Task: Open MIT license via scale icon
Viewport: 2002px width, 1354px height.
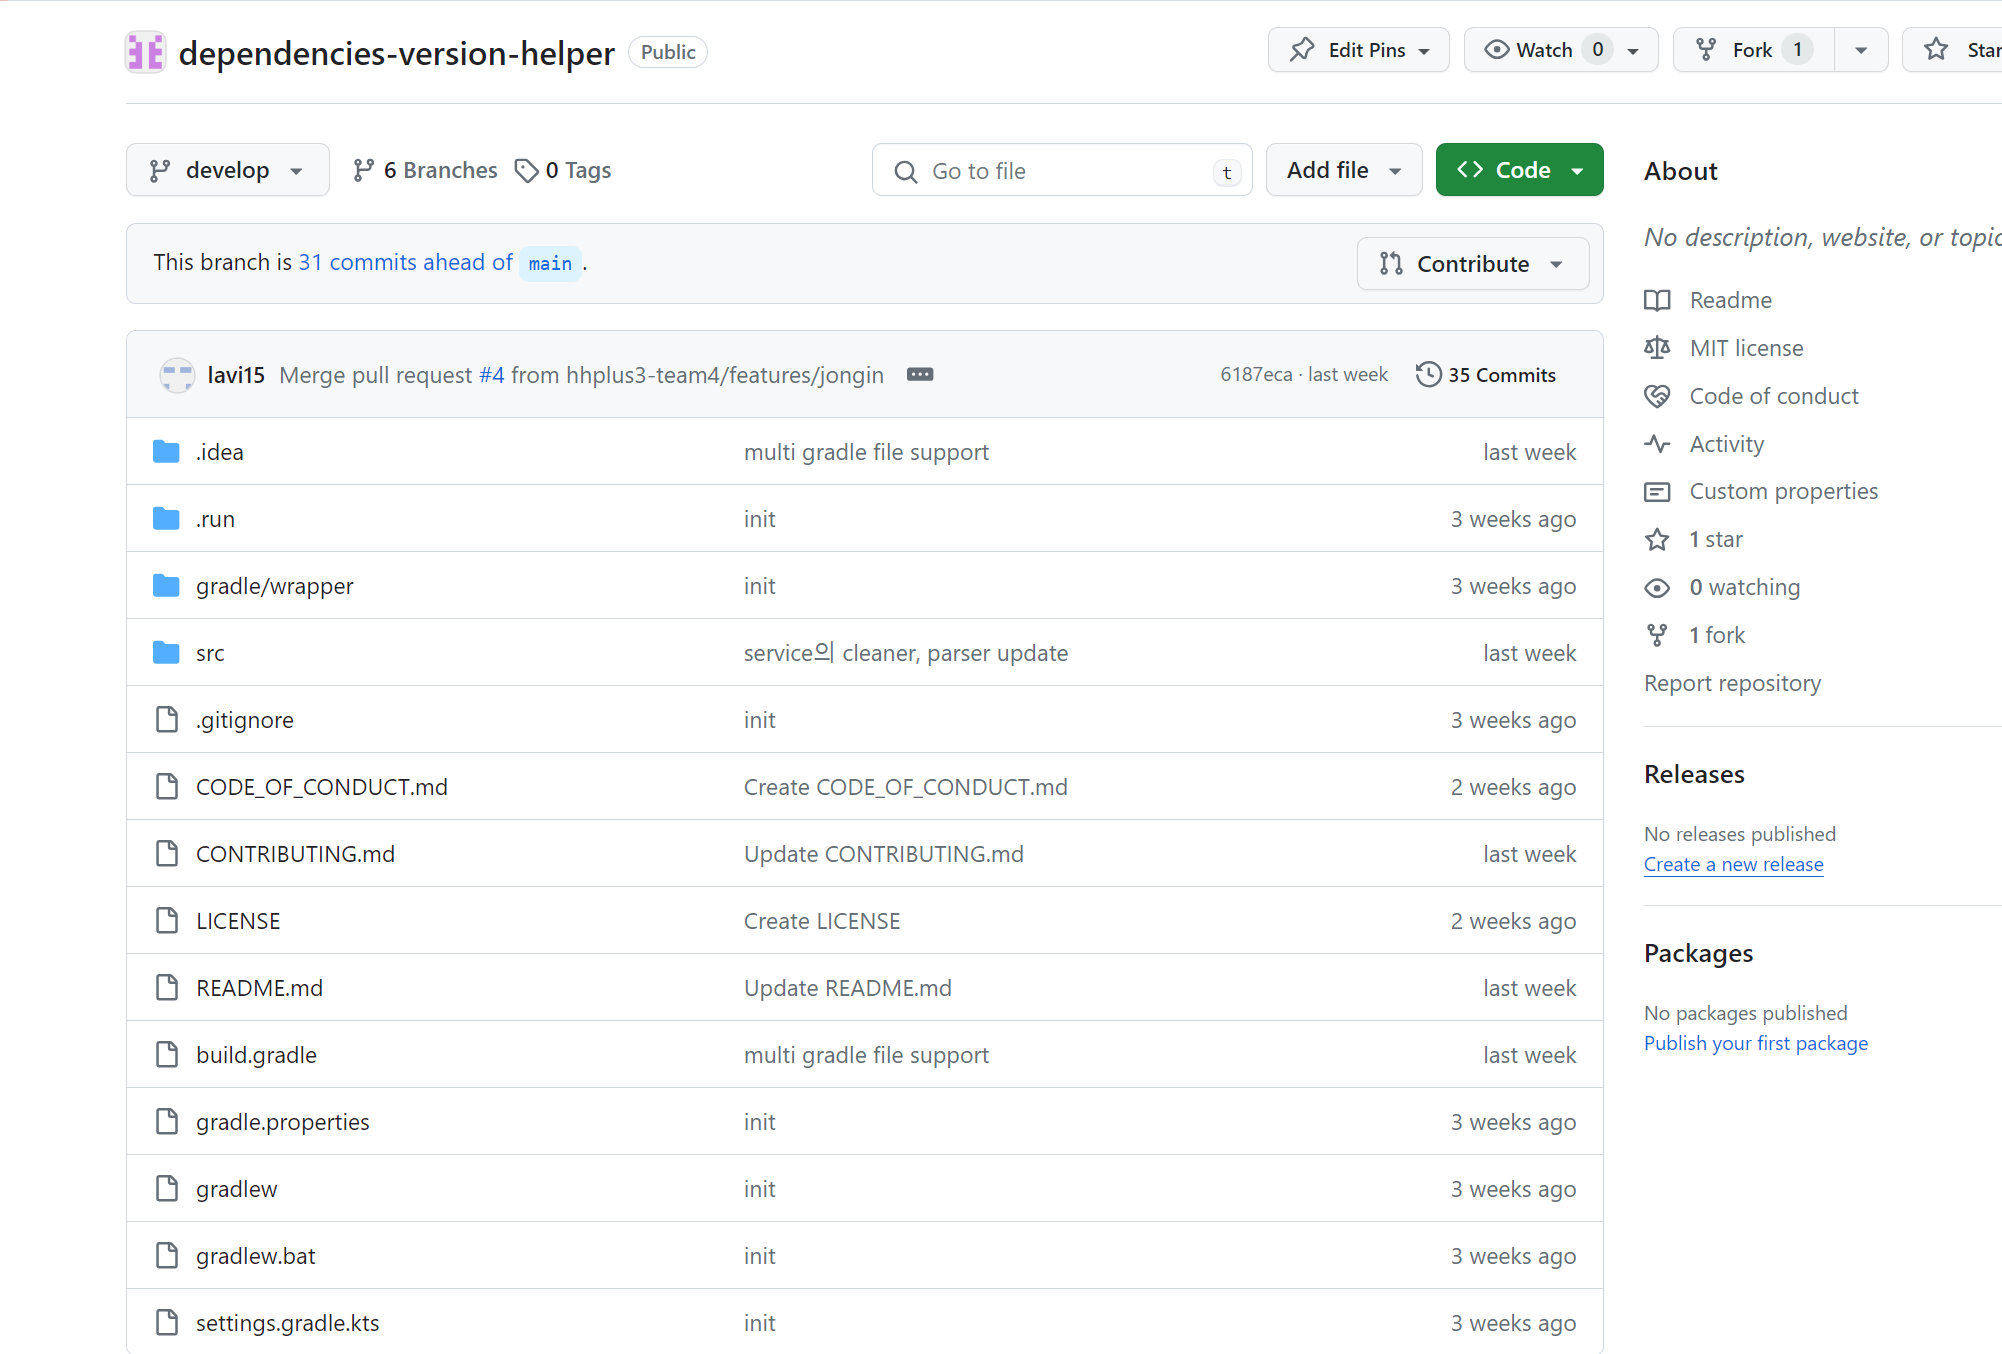Action: [x=1657, y=348]
